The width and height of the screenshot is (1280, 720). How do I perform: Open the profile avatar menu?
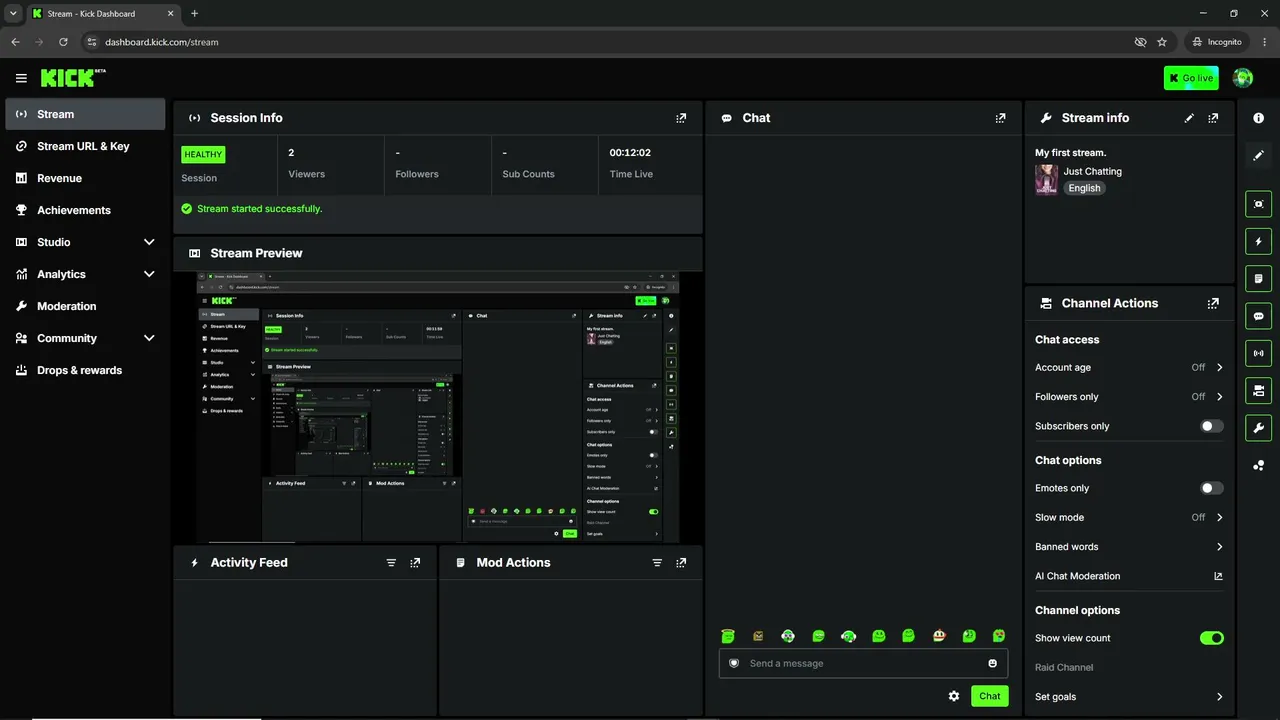(x=1243, y=78)
